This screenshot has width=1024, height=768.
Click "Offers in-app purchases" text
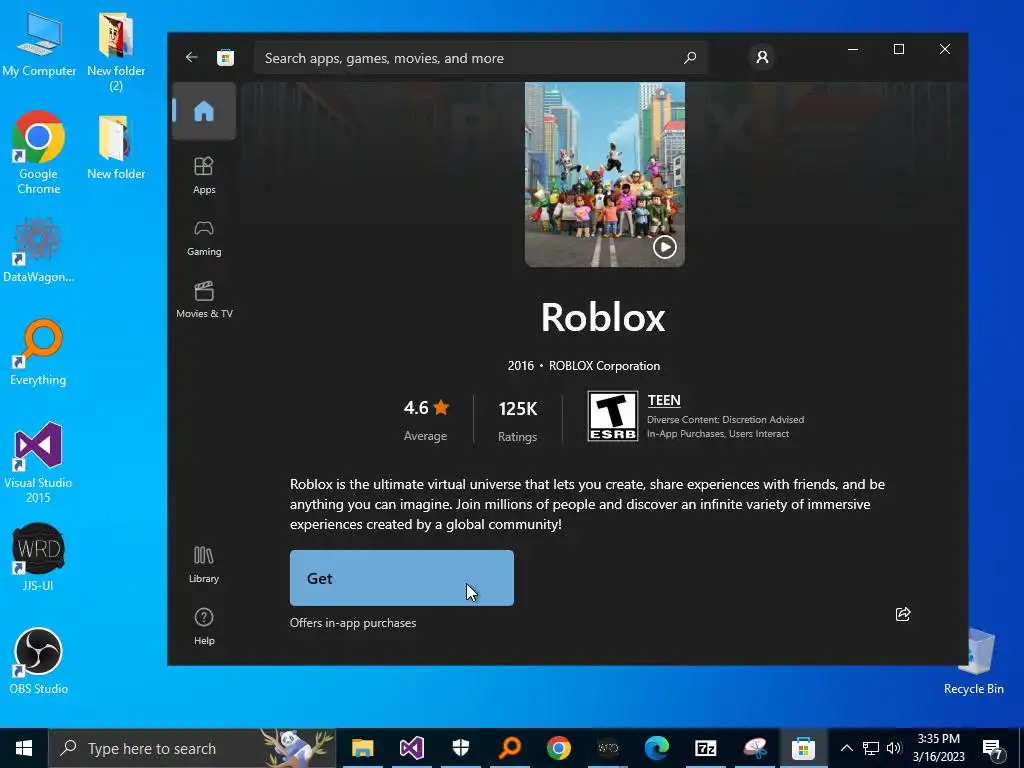[x=353, y=623]
